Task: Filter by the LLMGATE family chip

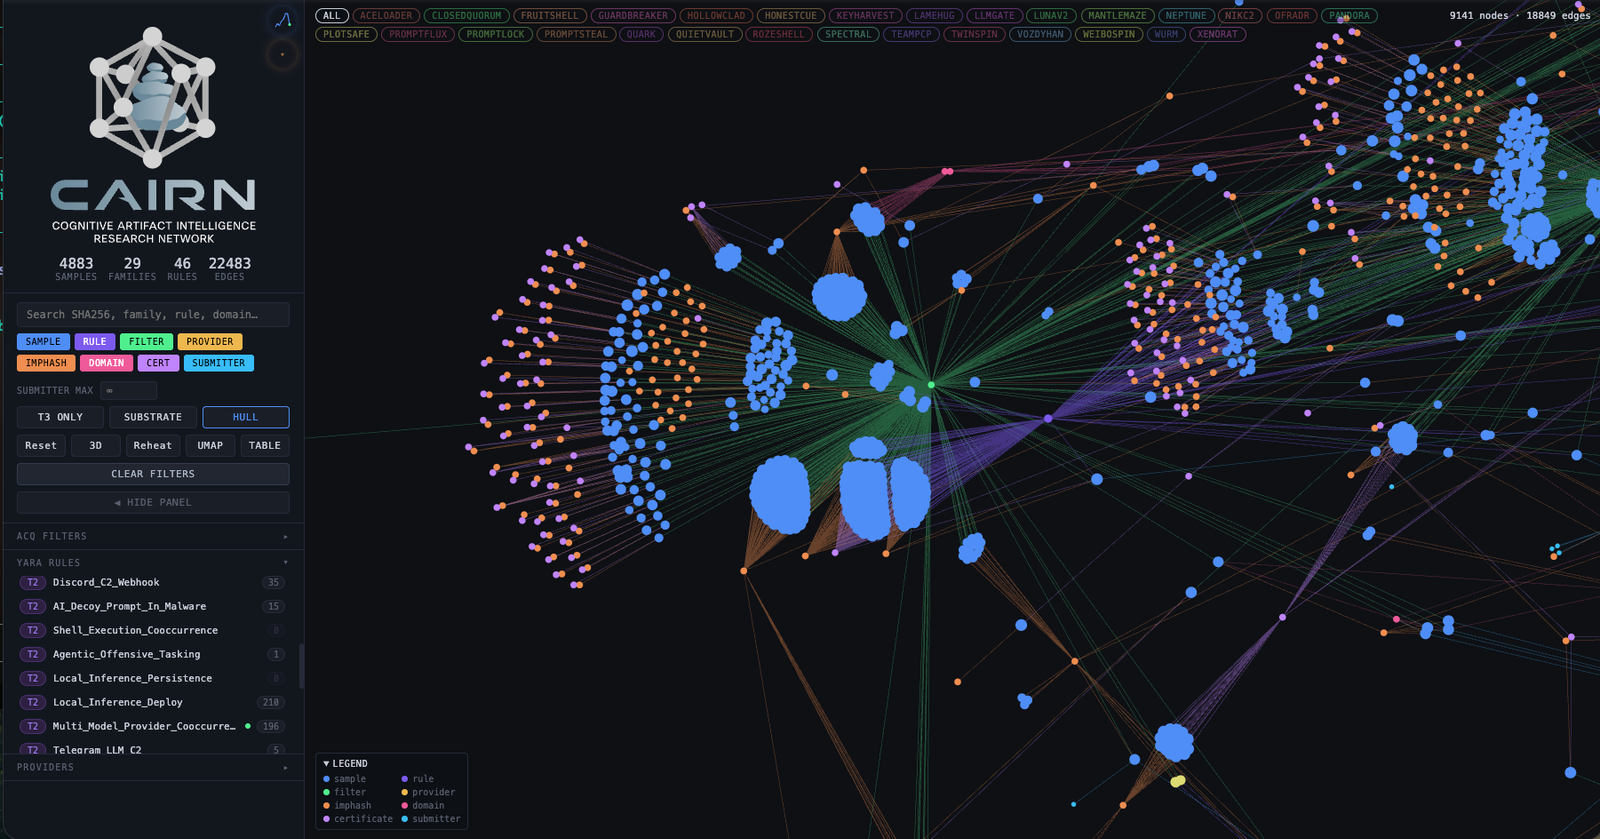Action: [994, 16]
